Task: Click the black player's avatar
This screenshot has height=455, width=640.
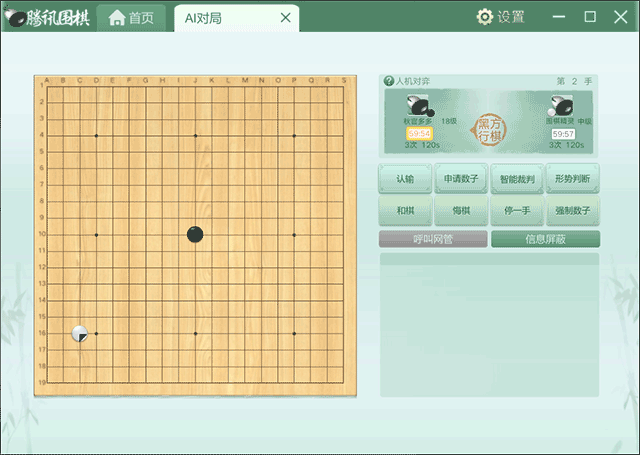Action: point(419,105)
